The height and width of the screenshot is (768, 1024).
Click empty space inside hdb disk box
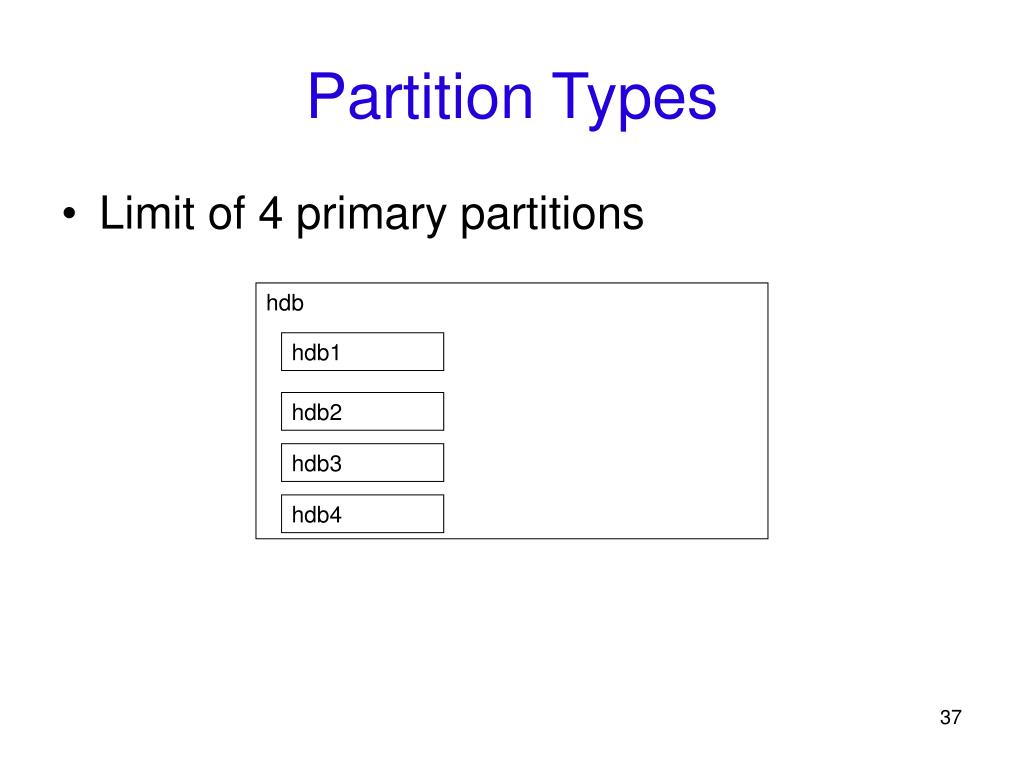click(607, 418)
